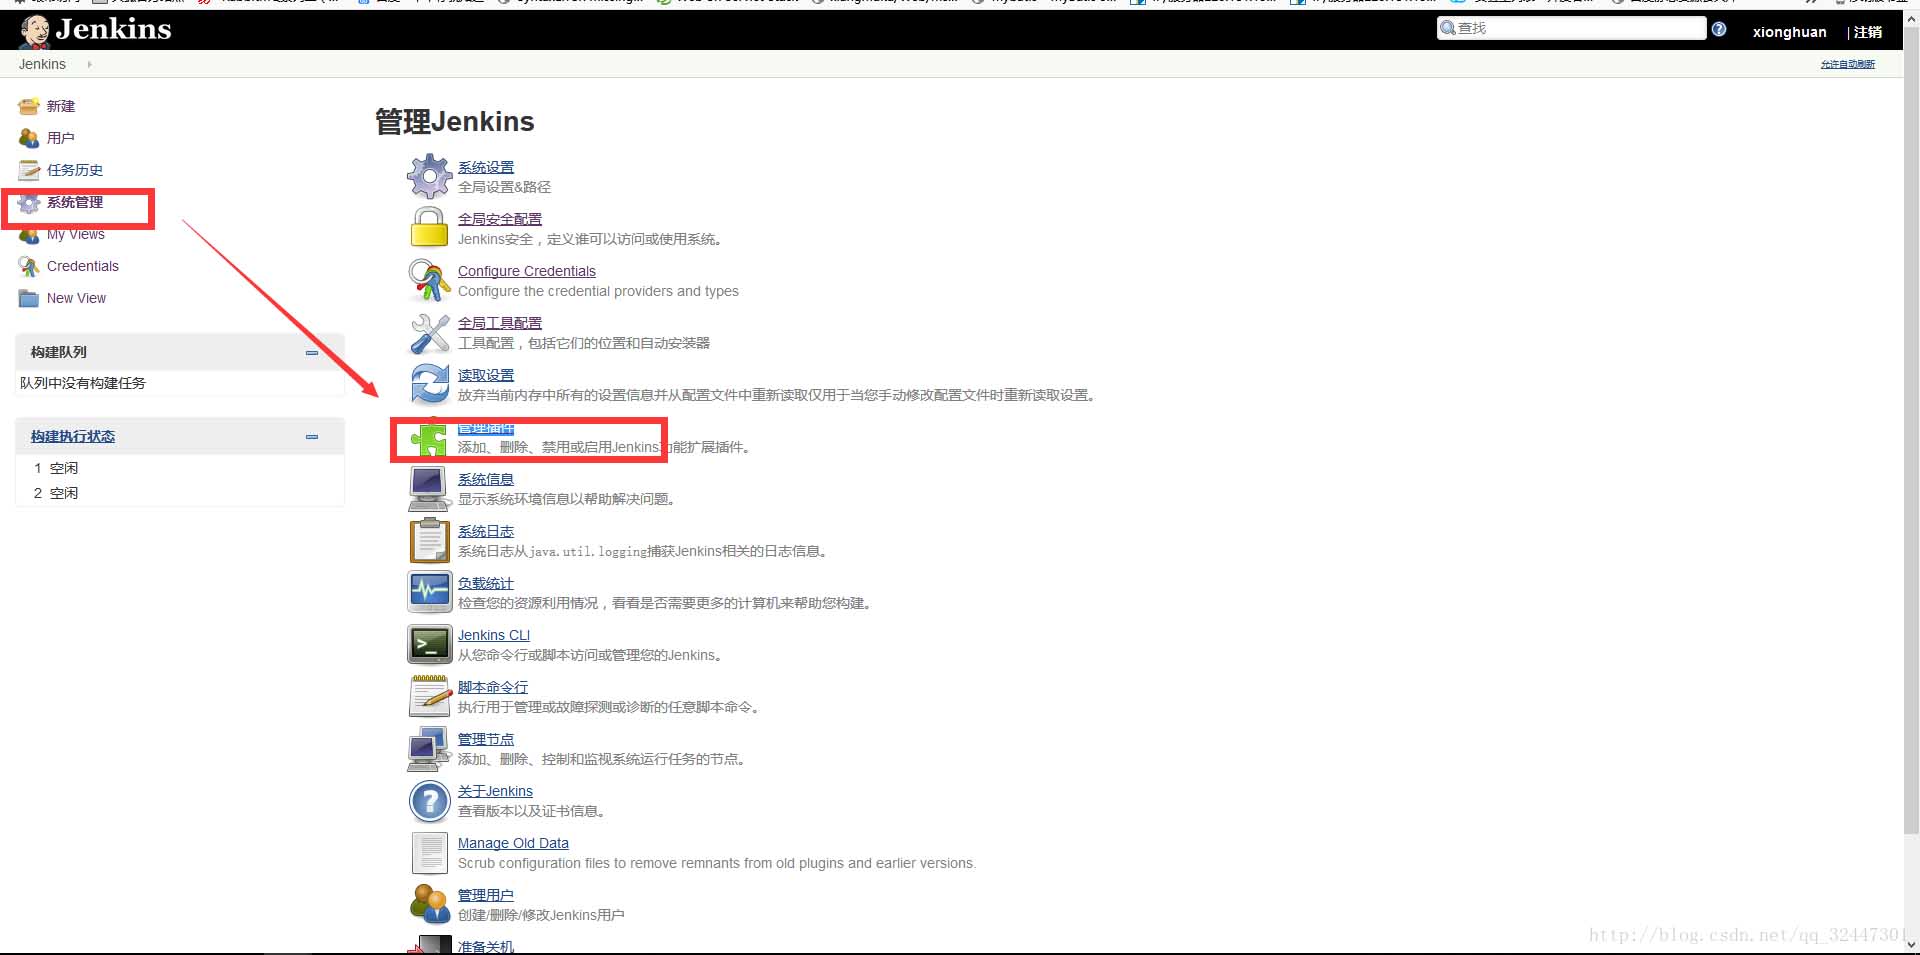Click the 注销 logout link
1920x955 pixels.
point(1868,32)
